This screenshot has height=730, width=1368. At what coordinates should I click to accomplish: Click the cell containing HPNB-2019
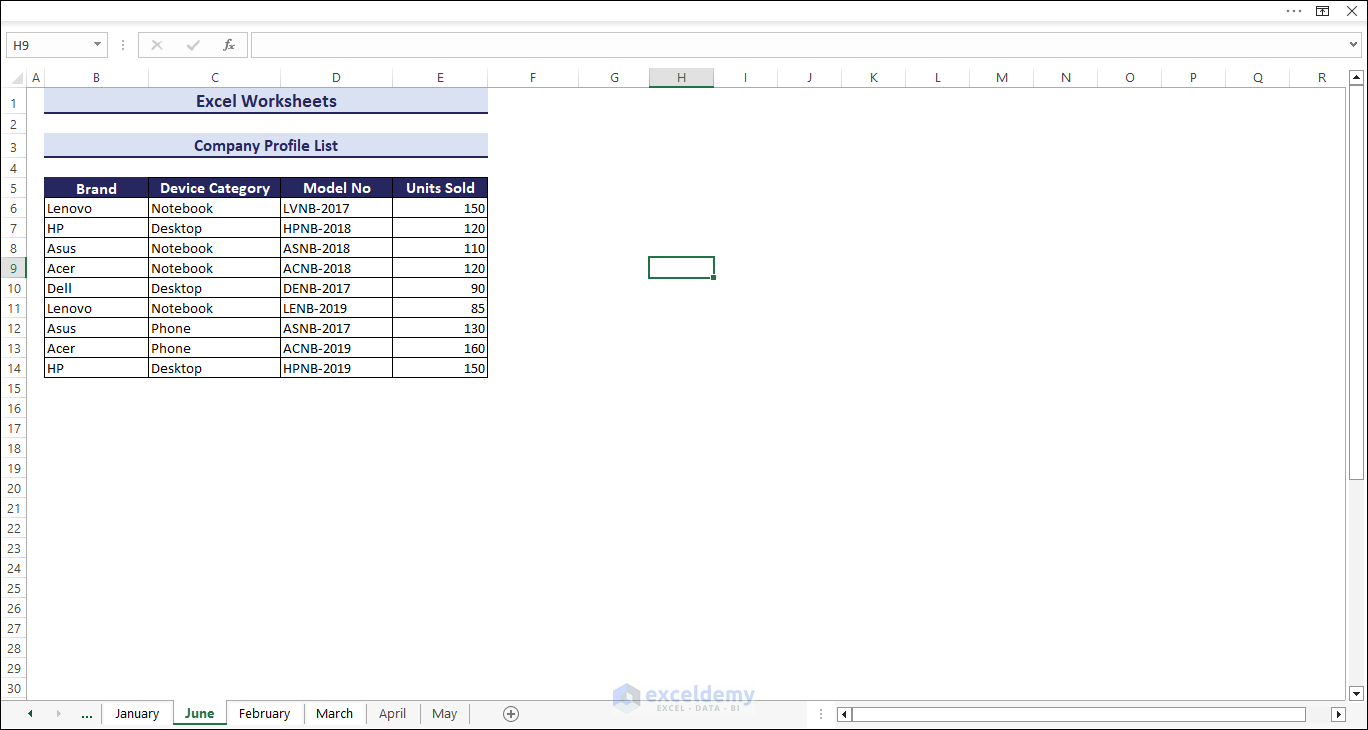337,368
